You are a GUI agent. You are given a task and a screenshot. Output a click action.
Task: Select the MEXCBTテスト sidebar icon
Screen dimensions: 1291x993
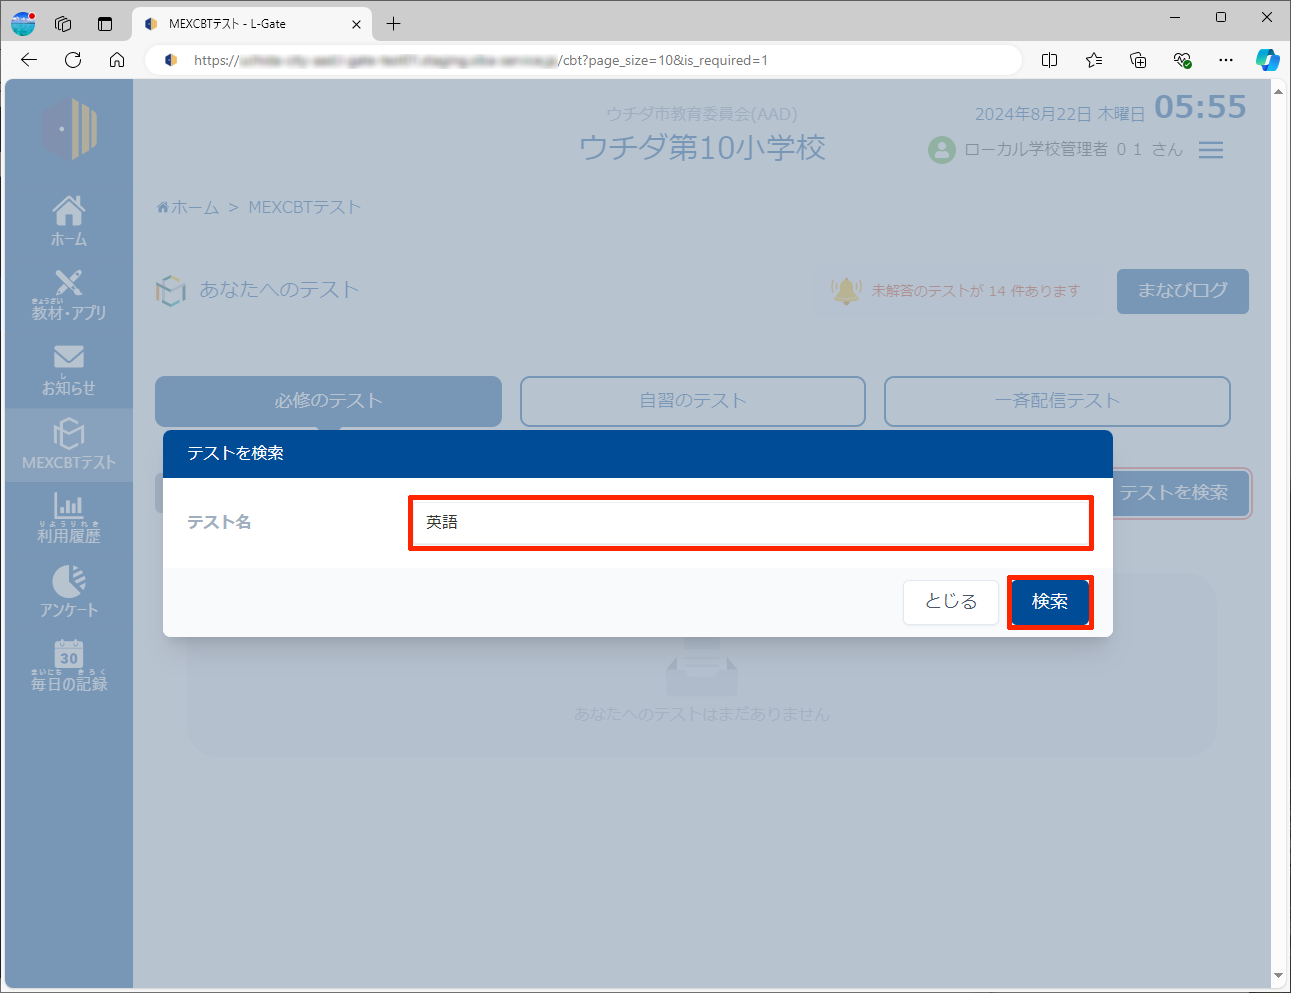[69, 444]
